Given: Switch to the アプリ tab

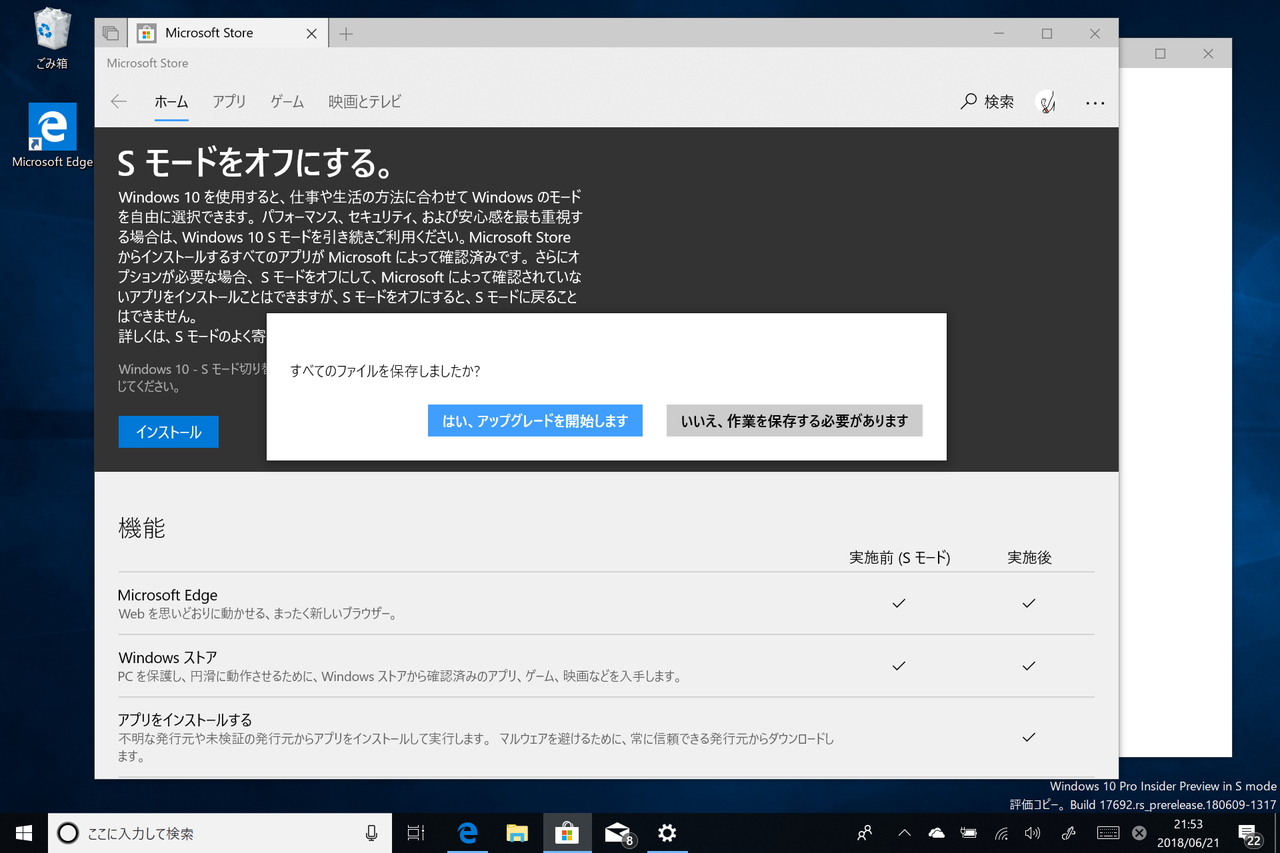Looking at the screenshot, I should tap(229, 101).
